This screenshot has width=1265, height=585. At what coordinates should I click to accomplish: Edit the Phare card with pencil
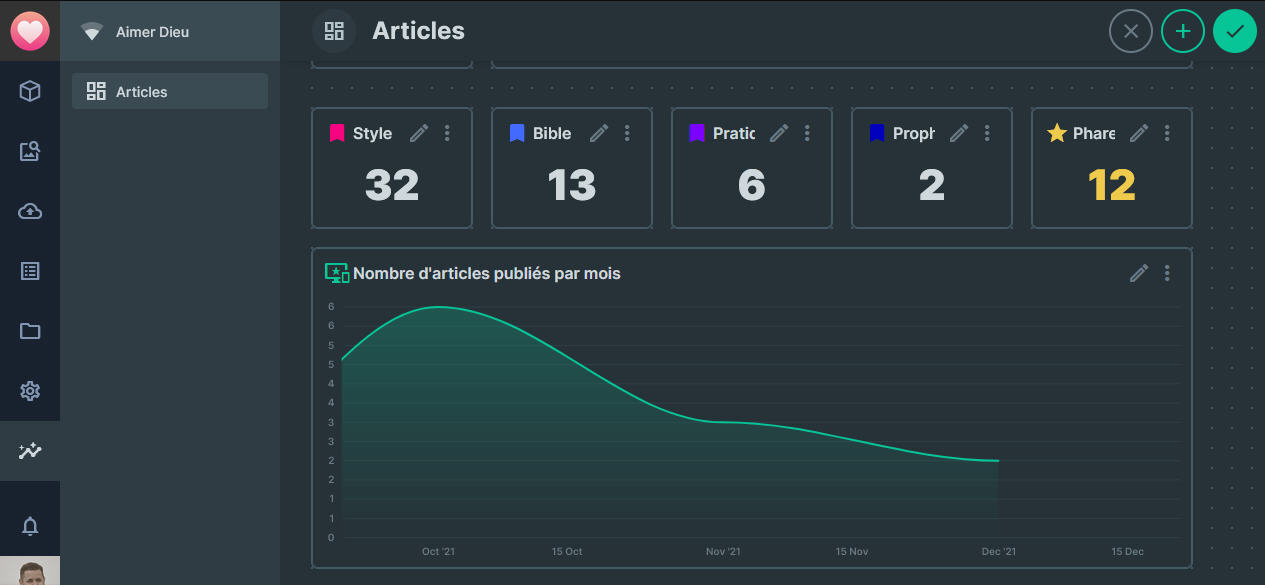pyautogui.click(x=1139, y=133)
